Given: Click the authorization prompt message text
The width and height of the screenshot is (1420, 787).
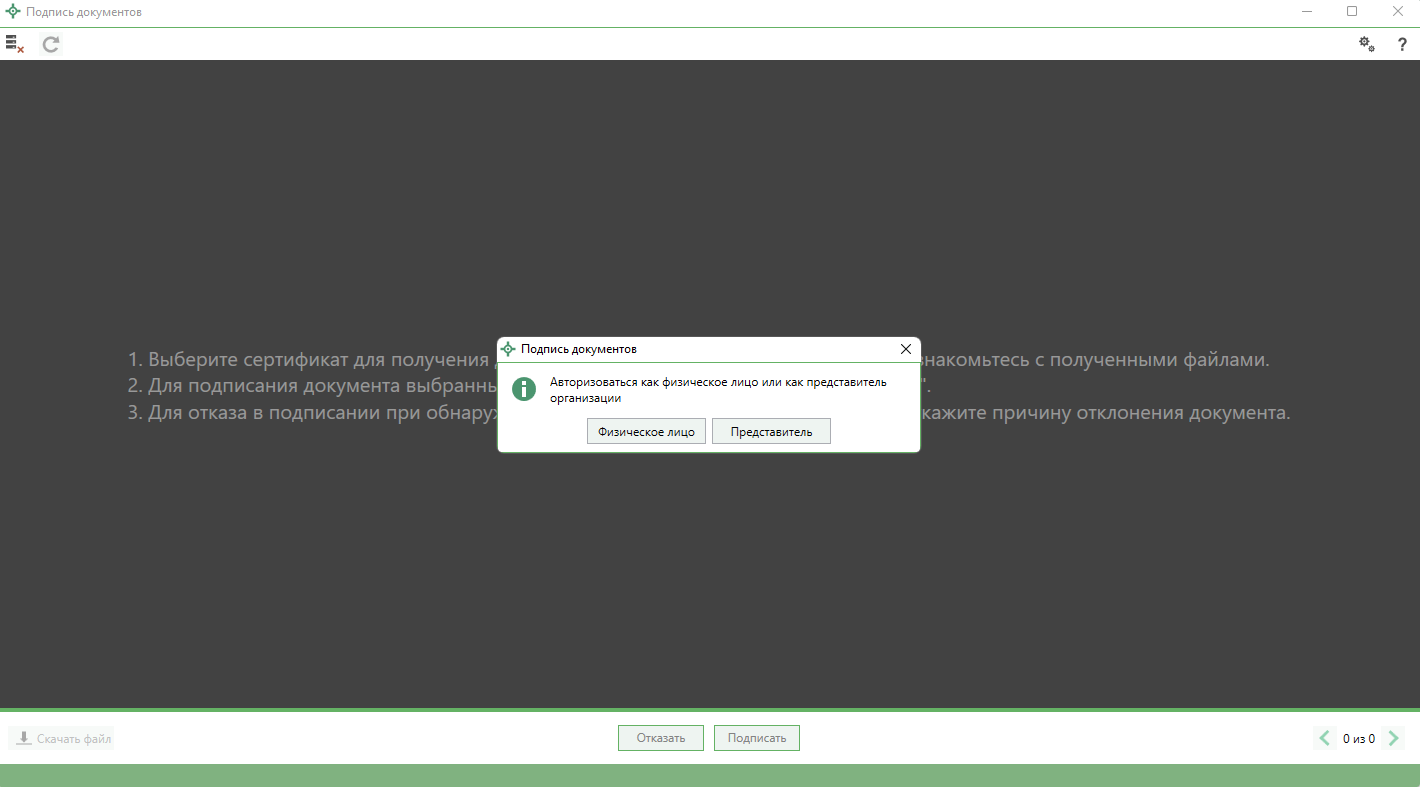Looking at the screenshot, I should click(717, 390).
